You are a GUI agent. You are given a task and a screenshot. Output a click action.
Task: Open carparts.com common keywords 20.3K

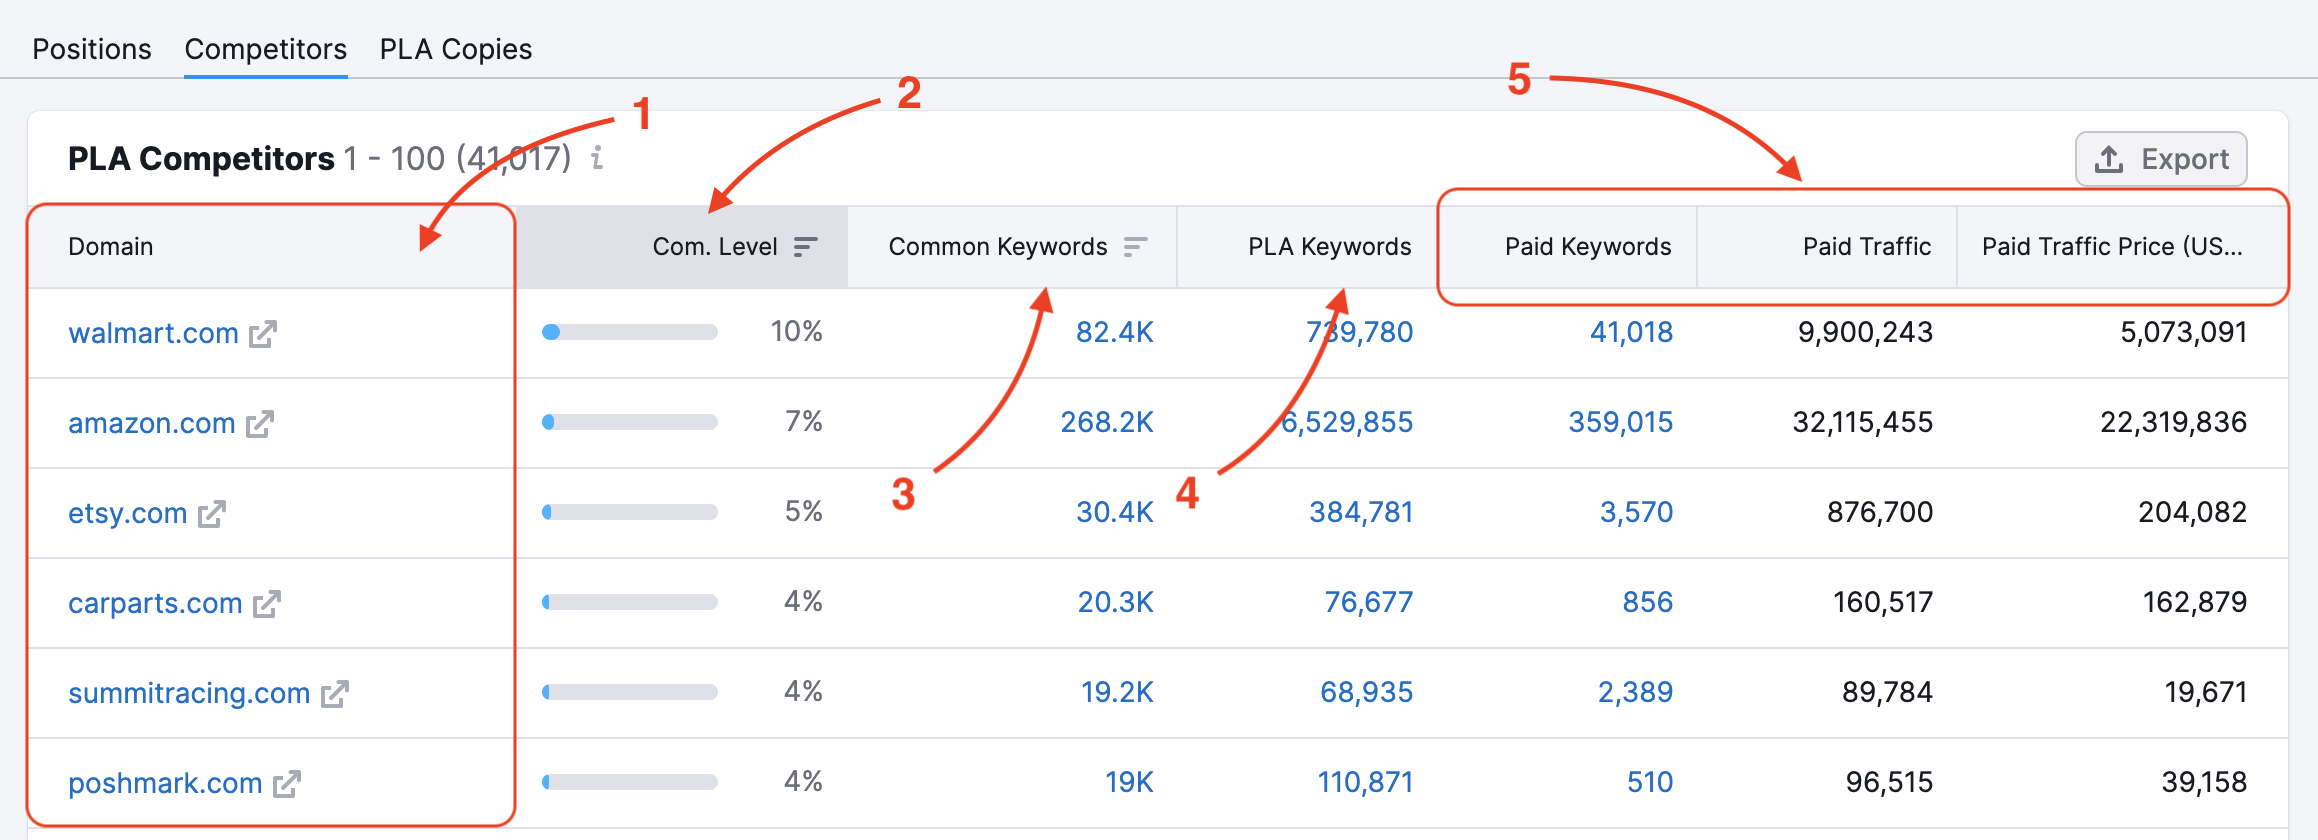pyautogui.click(x=1116, y=602)
